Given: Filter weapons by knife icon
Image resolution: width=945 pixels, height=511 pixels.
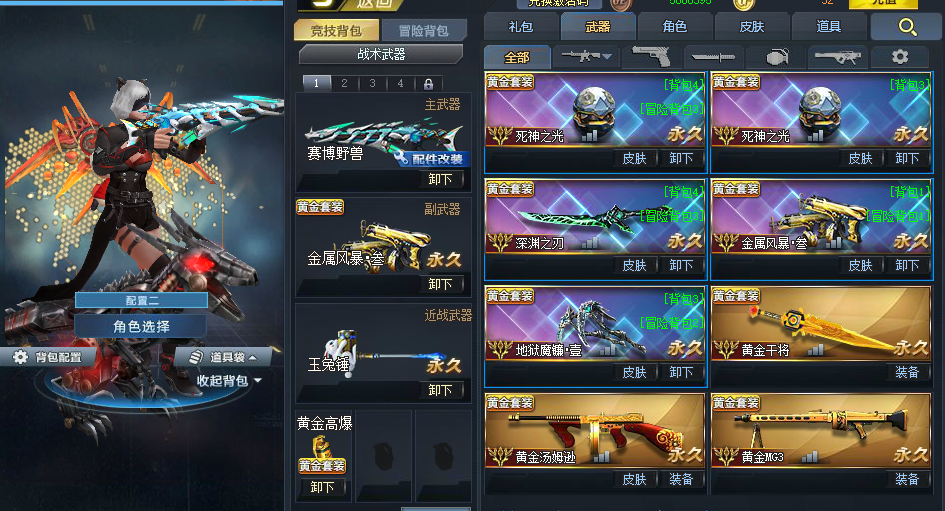Looking at the screenshot, I should pyautogui.click(x=713, y=57).
